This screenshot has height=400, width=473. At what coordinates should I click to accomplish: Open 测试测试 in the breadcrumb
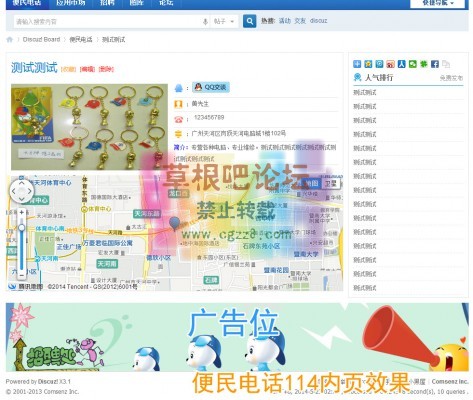tap(113, 39)
